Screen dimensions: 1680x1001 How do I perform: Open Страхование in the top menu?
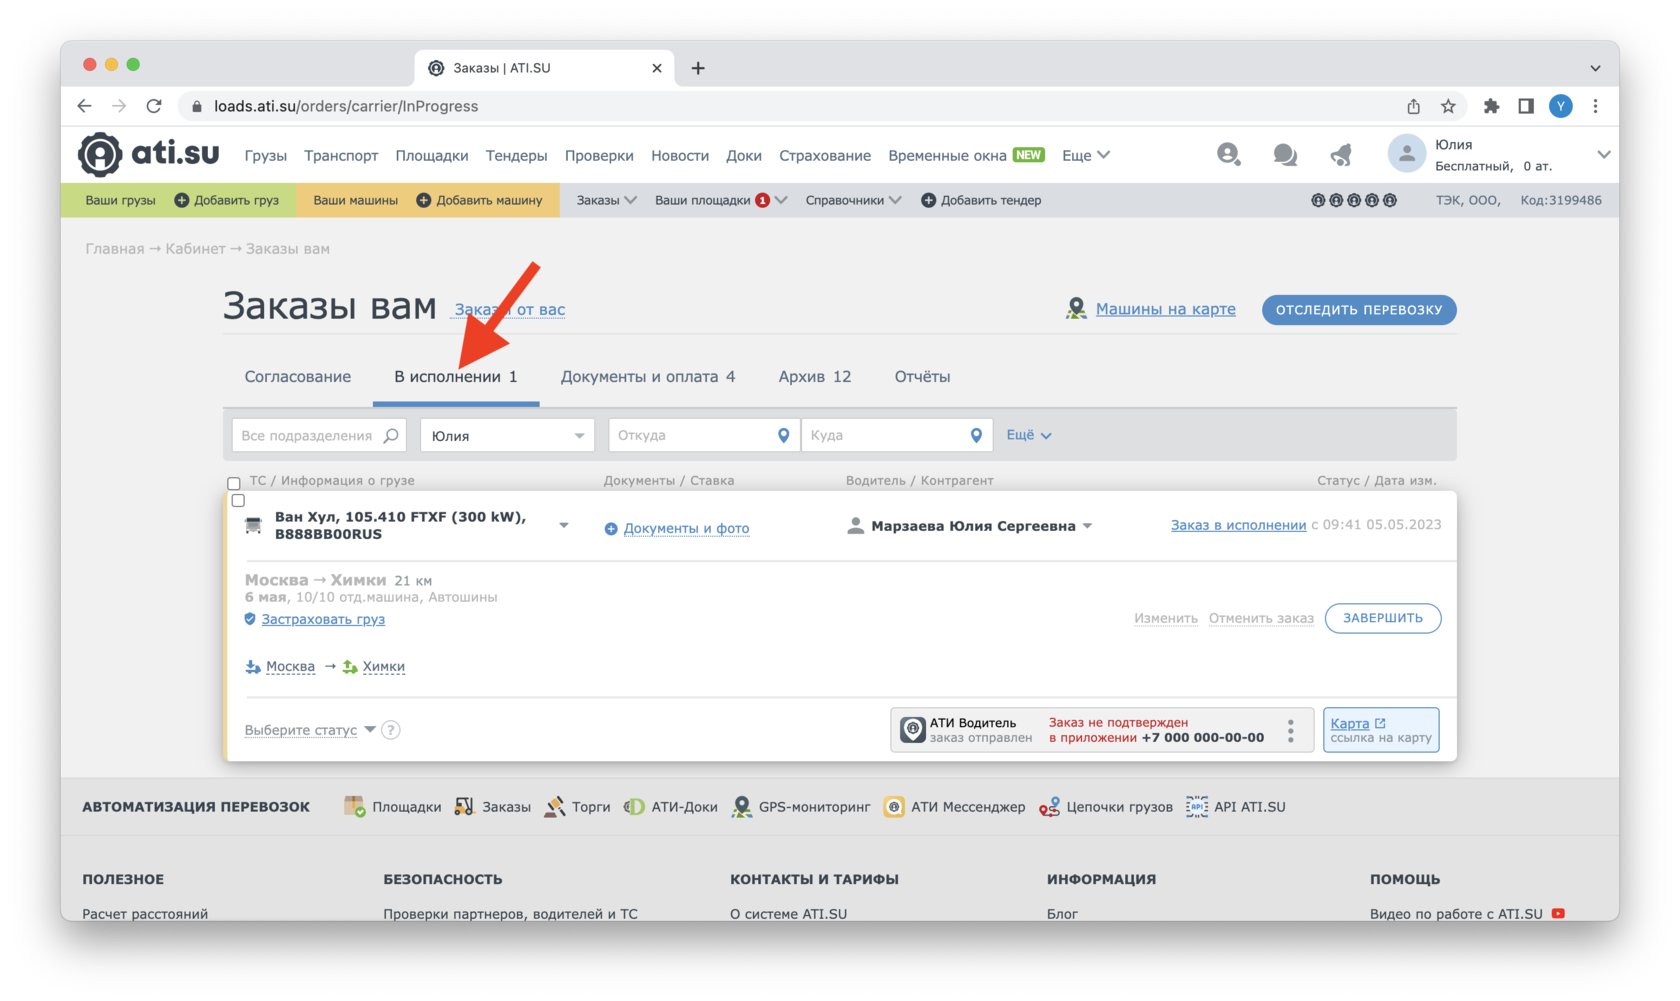(825, 155)
